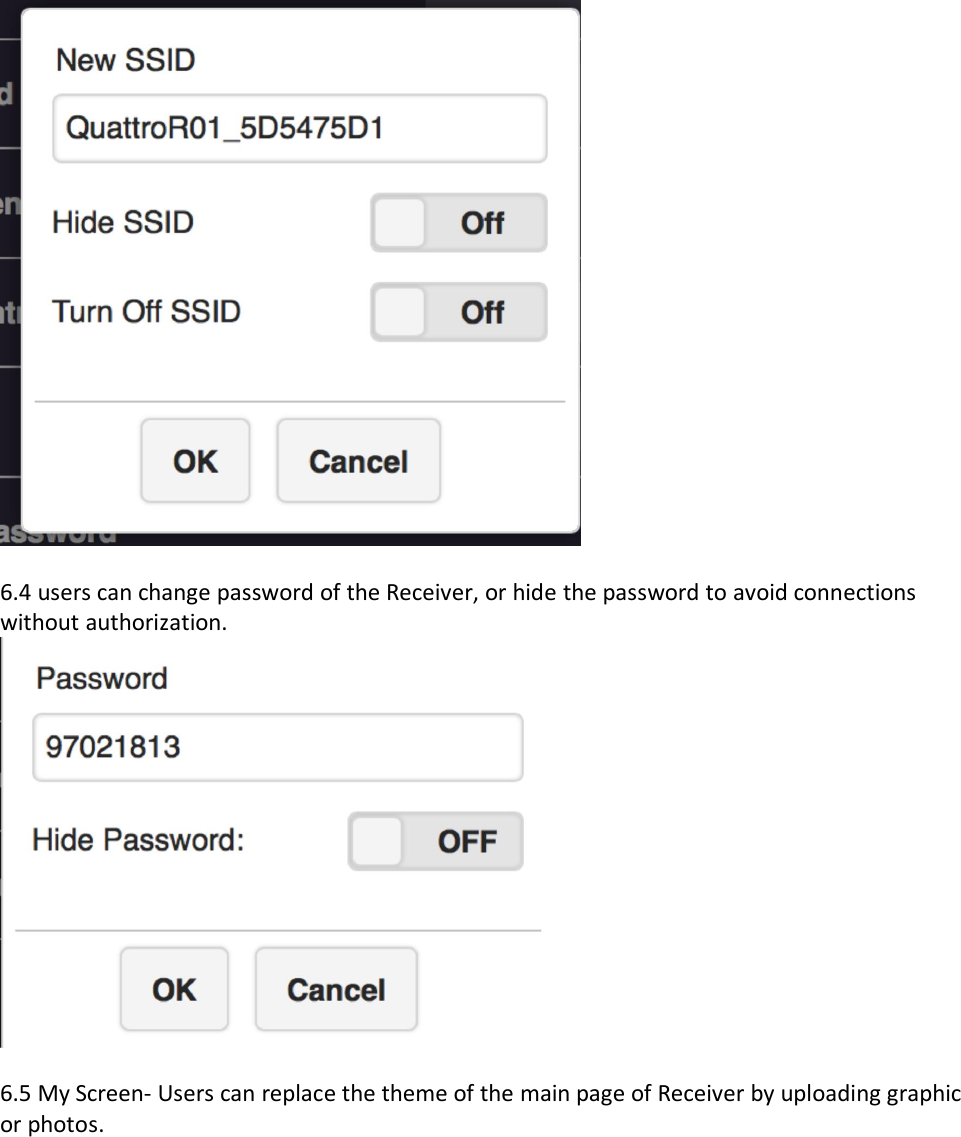Click the Hide SSID Off slider knob
Viewport: 961px width, 1137px height.
point(398,222)
